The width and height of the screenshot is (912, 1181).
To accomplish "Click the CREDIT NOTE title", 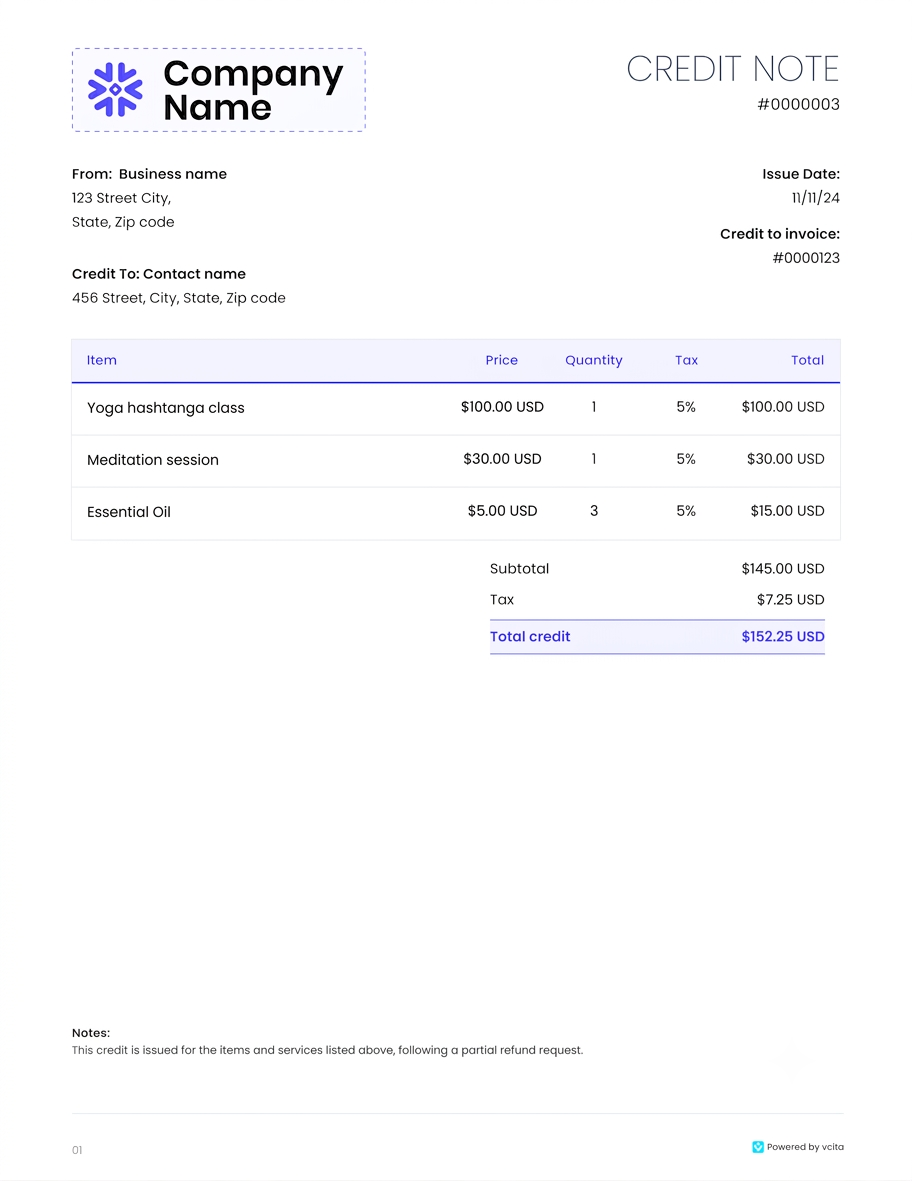I will pos(733,69).
